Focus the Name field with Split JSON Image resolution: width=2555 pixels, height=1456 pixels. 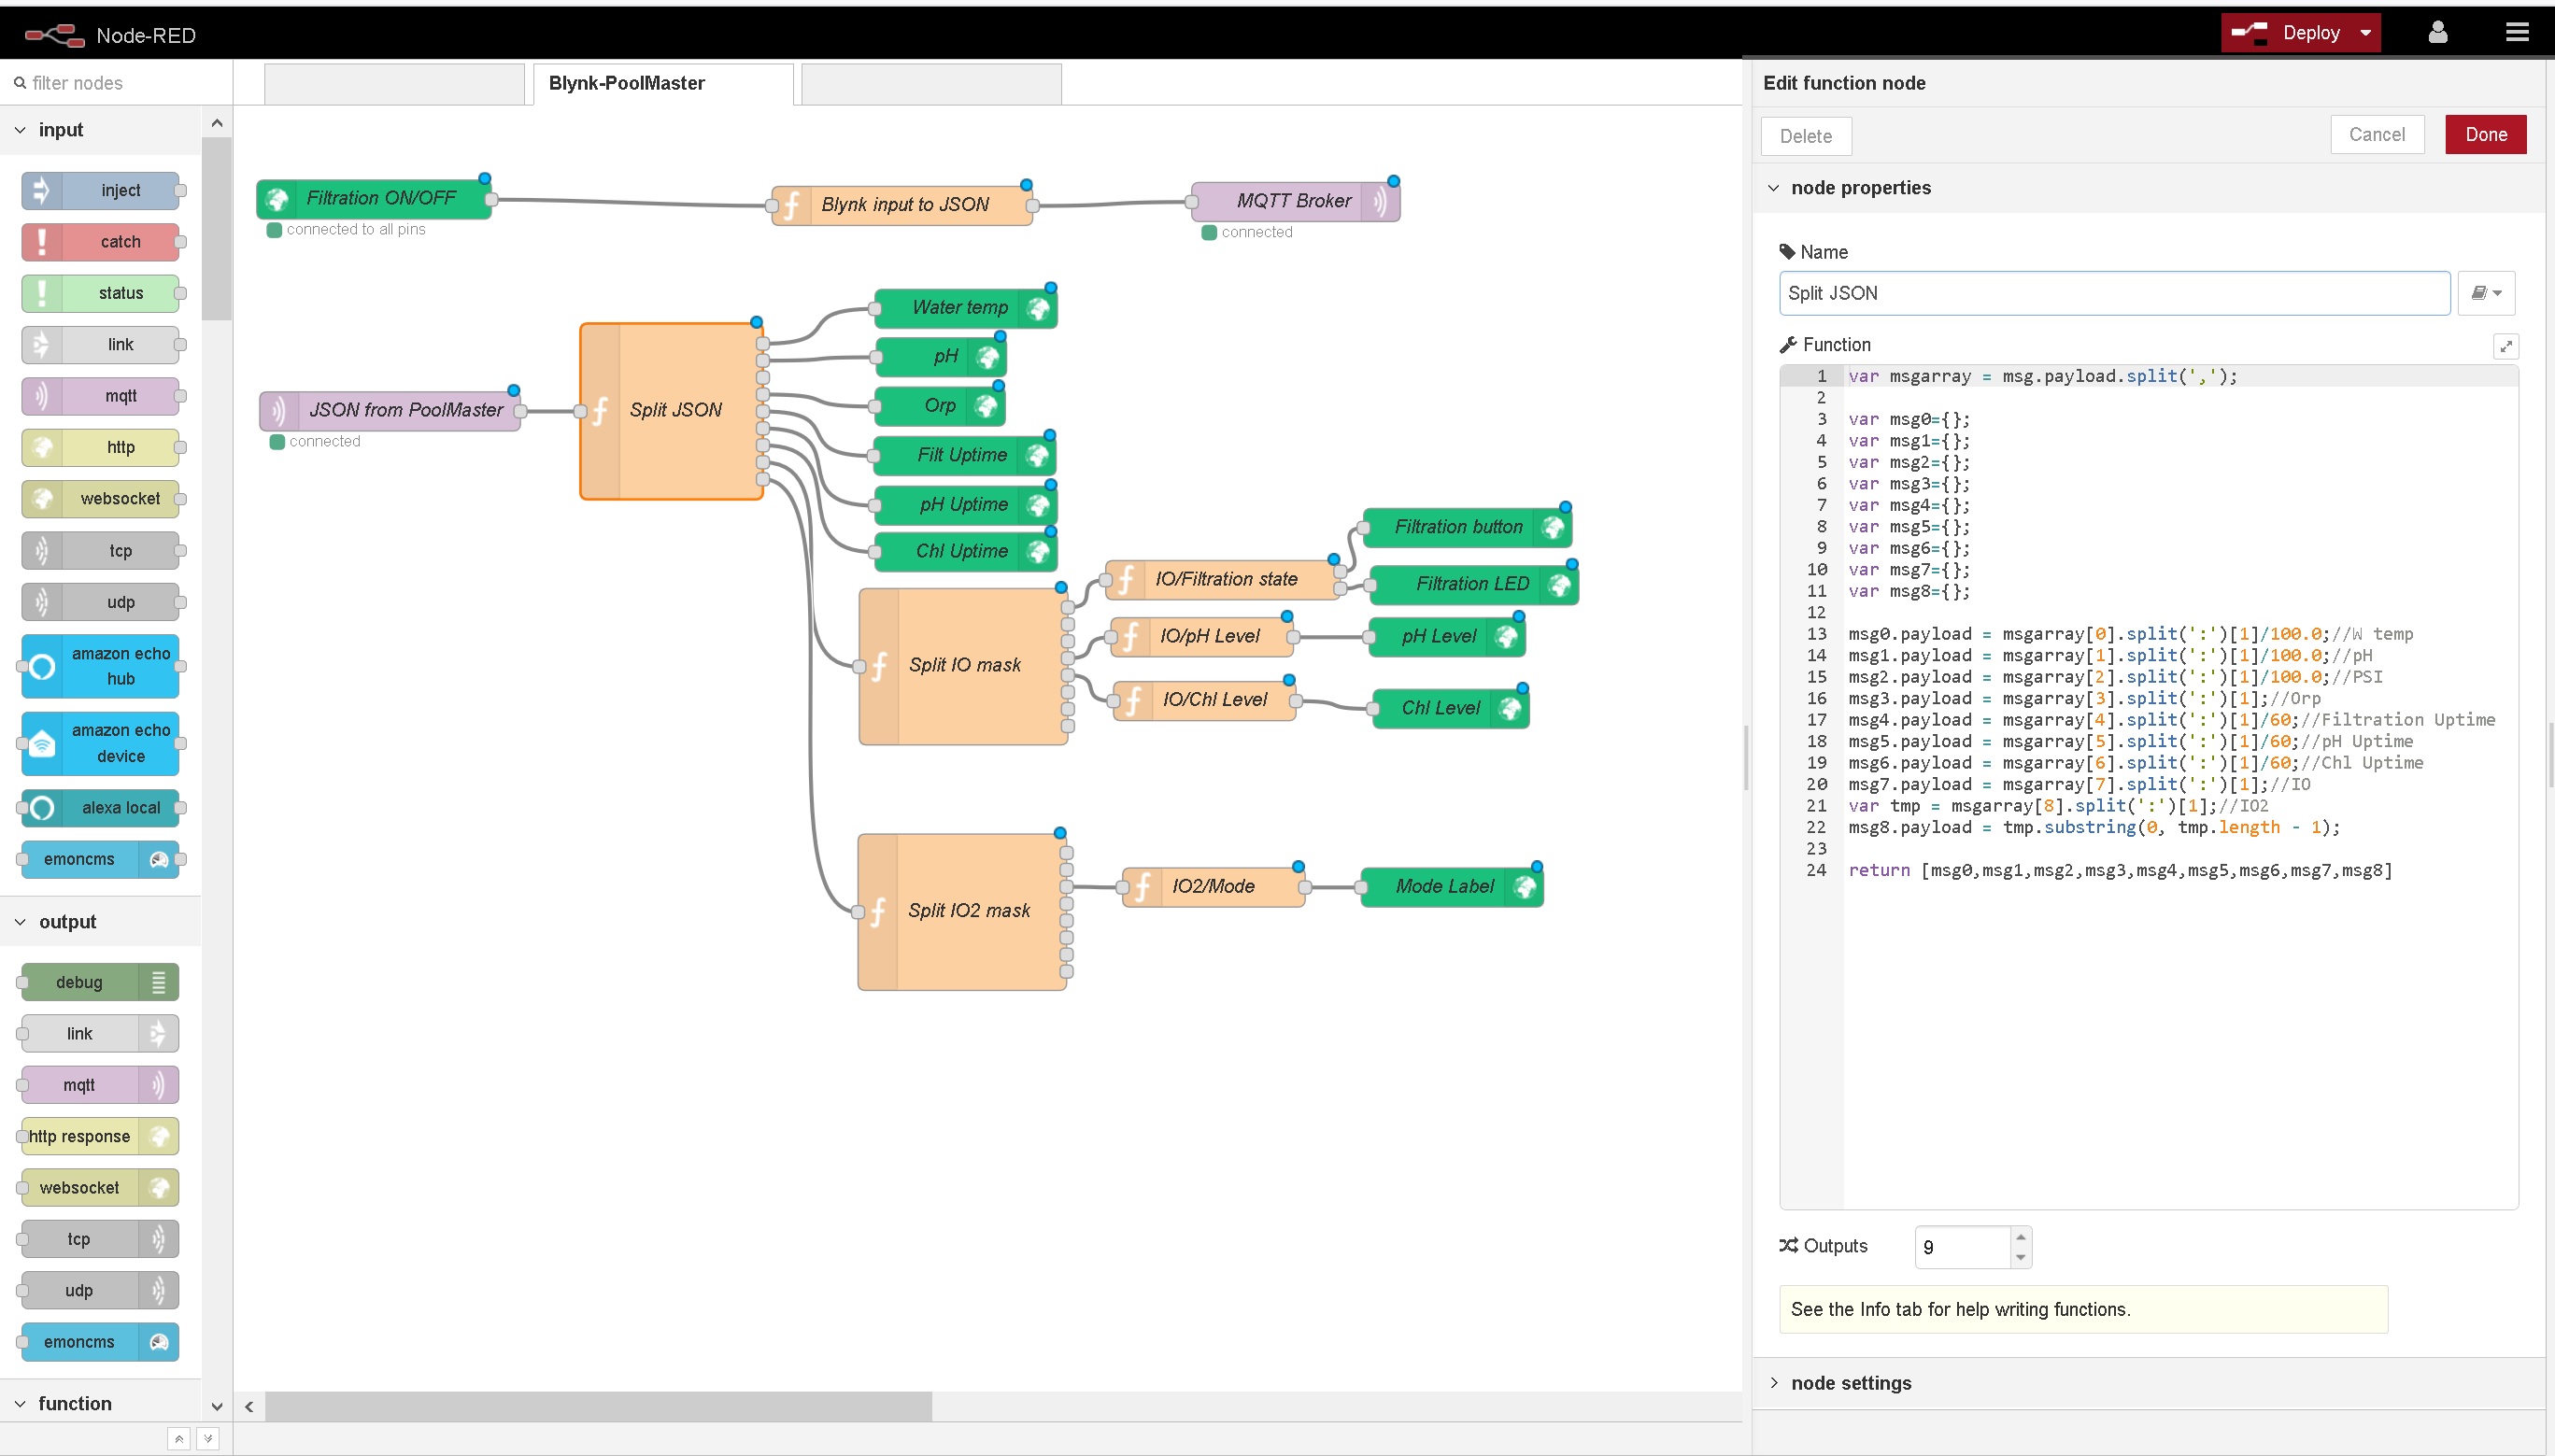(2114, 293)
